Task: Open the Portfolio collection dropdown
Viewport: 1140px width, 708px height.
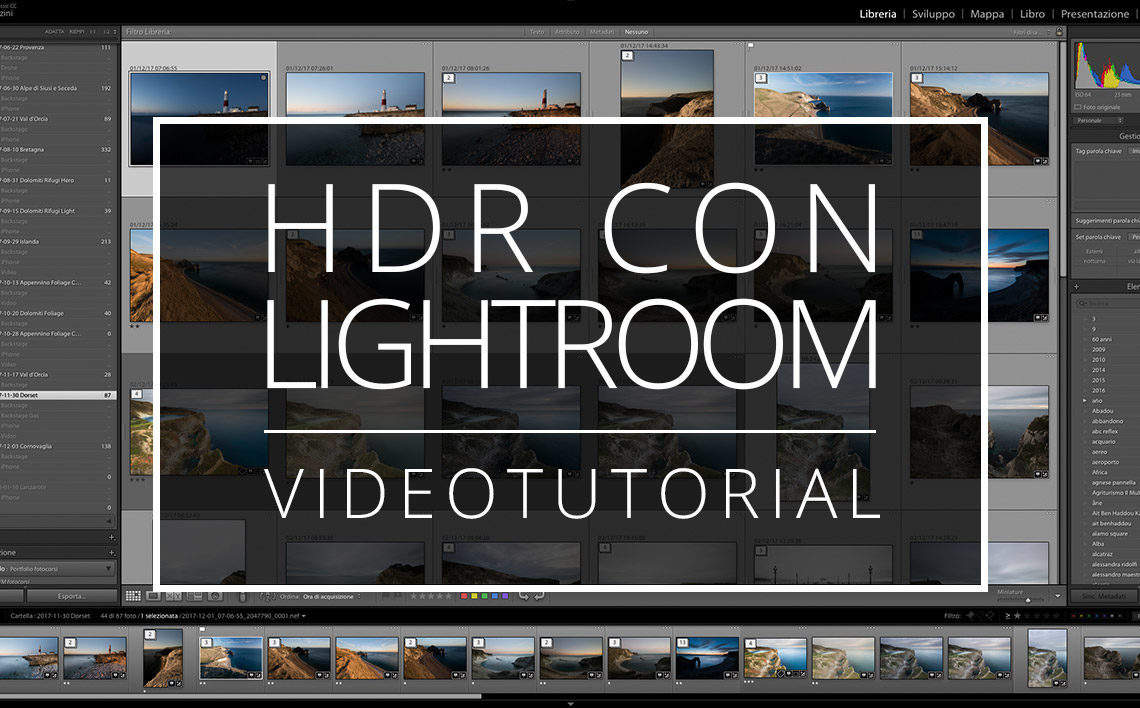Action: point(57,568)
